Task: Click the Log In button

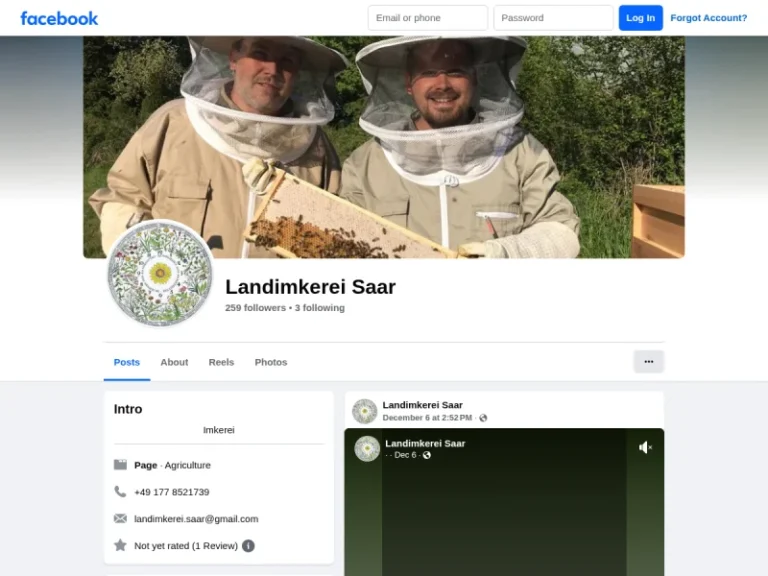Action: click(641, 18)
